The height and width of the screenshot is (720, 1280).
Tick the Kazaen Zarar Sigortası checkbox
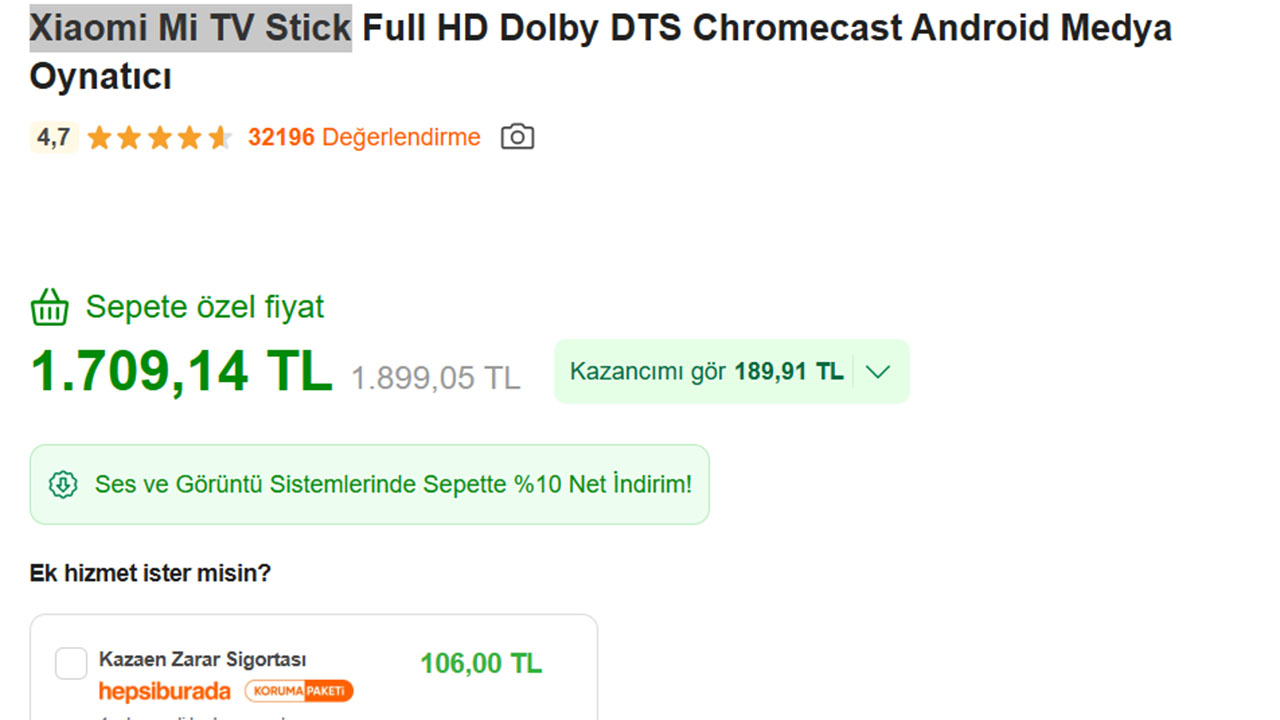pyautogui.click(x=71, y=663)
